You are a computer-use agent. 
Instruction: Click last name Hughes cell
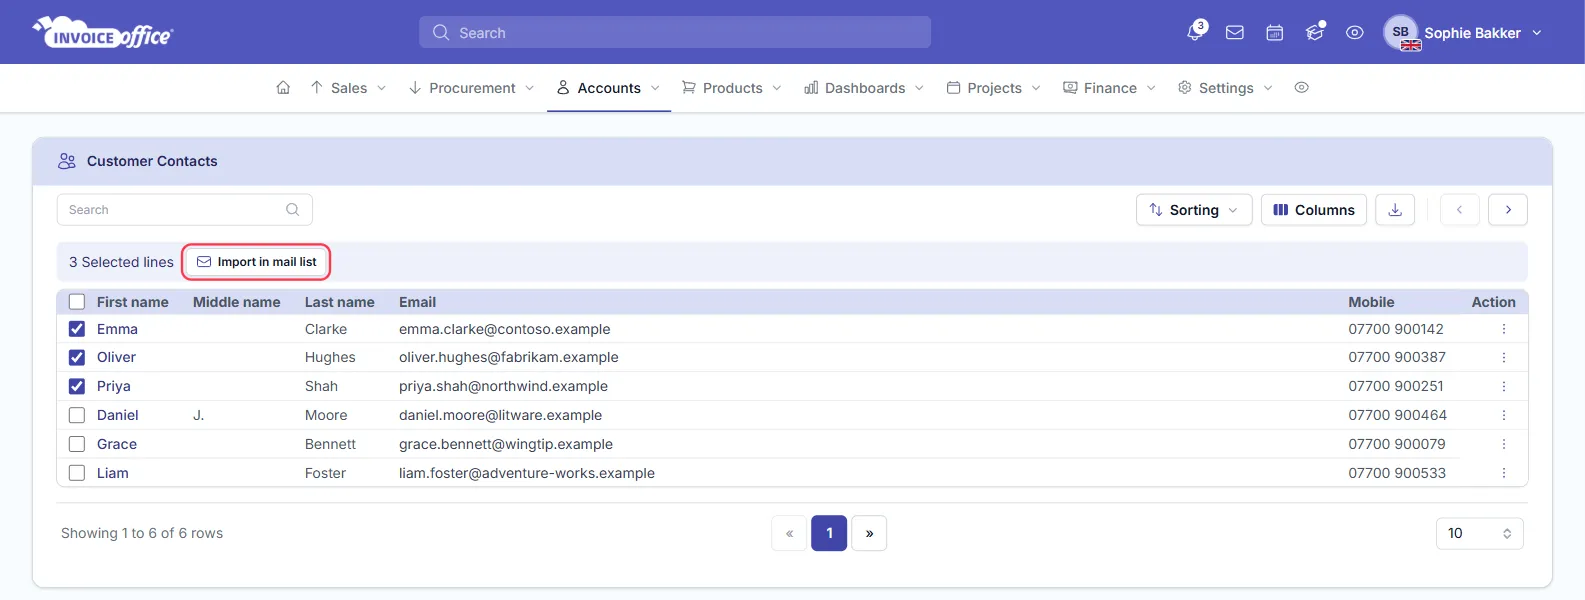coord(330,357)
